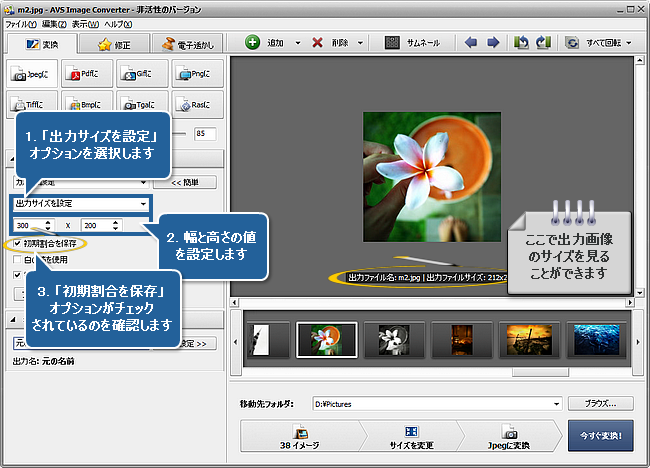This screenshot has height=468, width=650.
Task: Pick the Png output format button
Action: point(196,73)
